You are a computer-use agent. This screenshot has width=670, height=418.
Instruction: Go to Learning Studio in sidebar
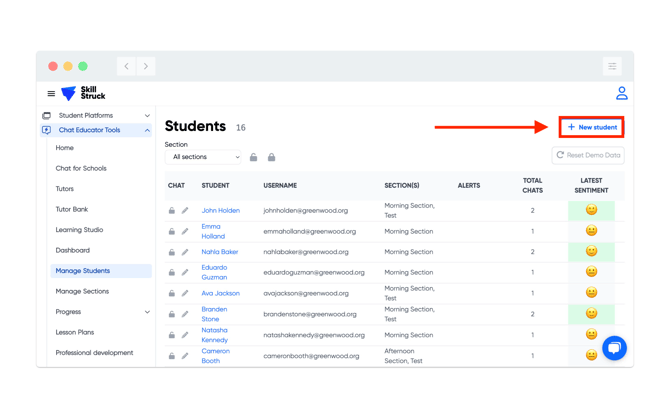[x=79, y=230]
